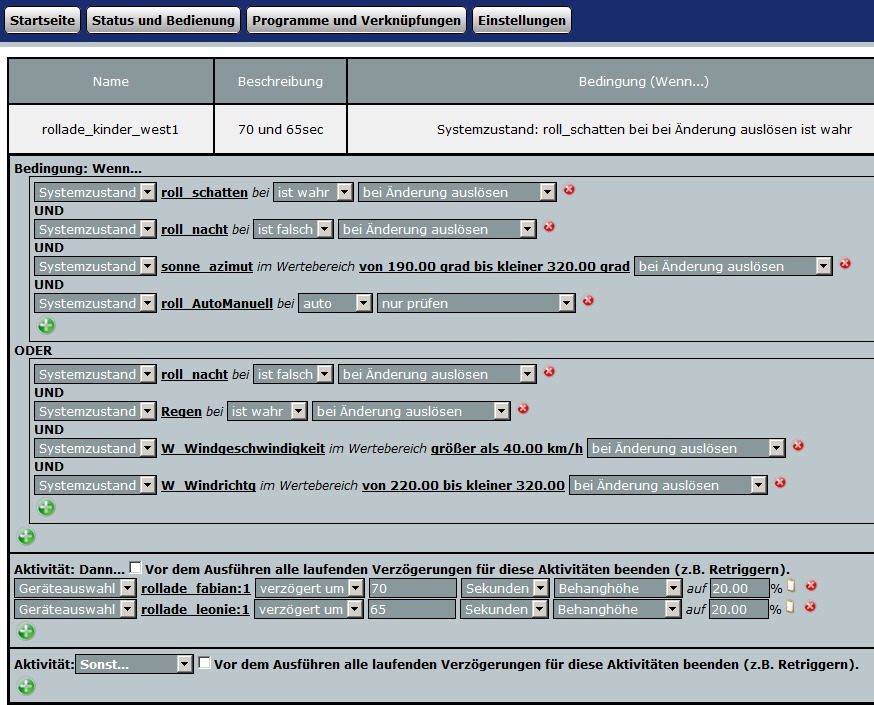874x705 pixels.
Task: Click the delay field showing 70
Action: [412, 589]
